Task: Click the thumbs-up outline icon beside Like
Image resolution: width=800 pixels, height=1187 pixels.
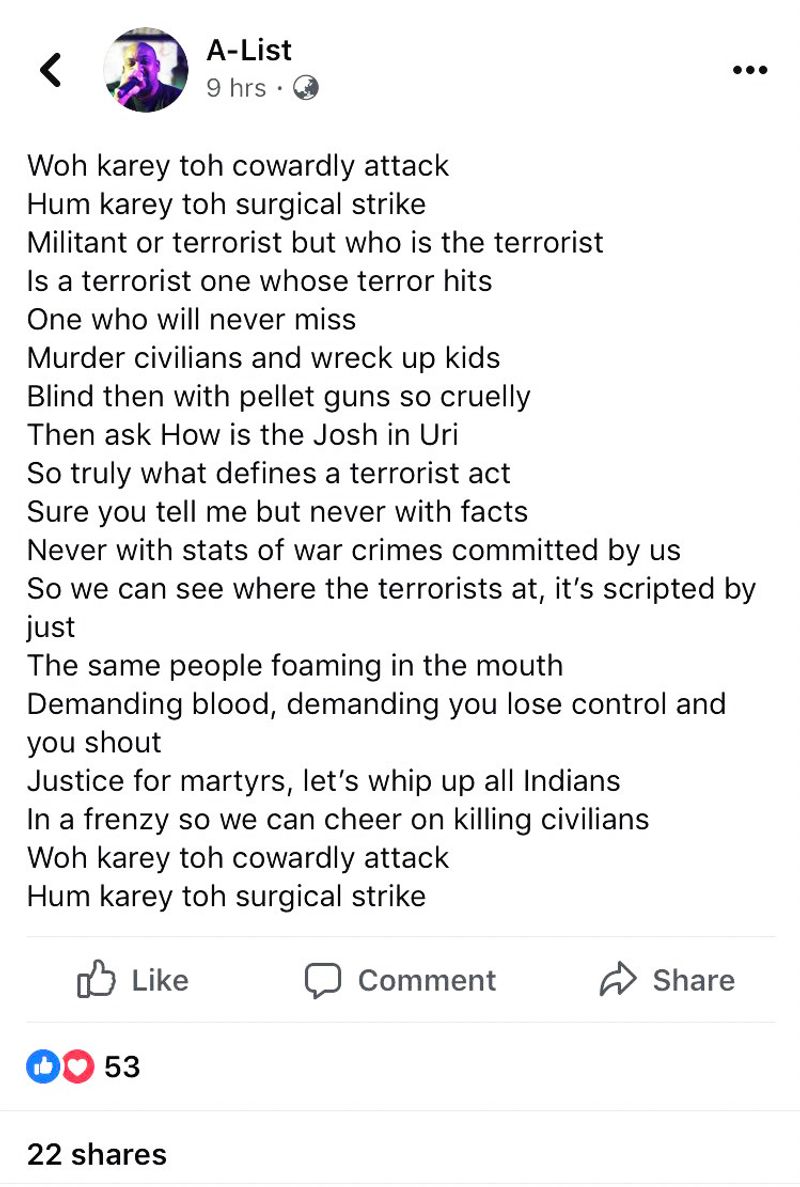Action: click(96, 981)
